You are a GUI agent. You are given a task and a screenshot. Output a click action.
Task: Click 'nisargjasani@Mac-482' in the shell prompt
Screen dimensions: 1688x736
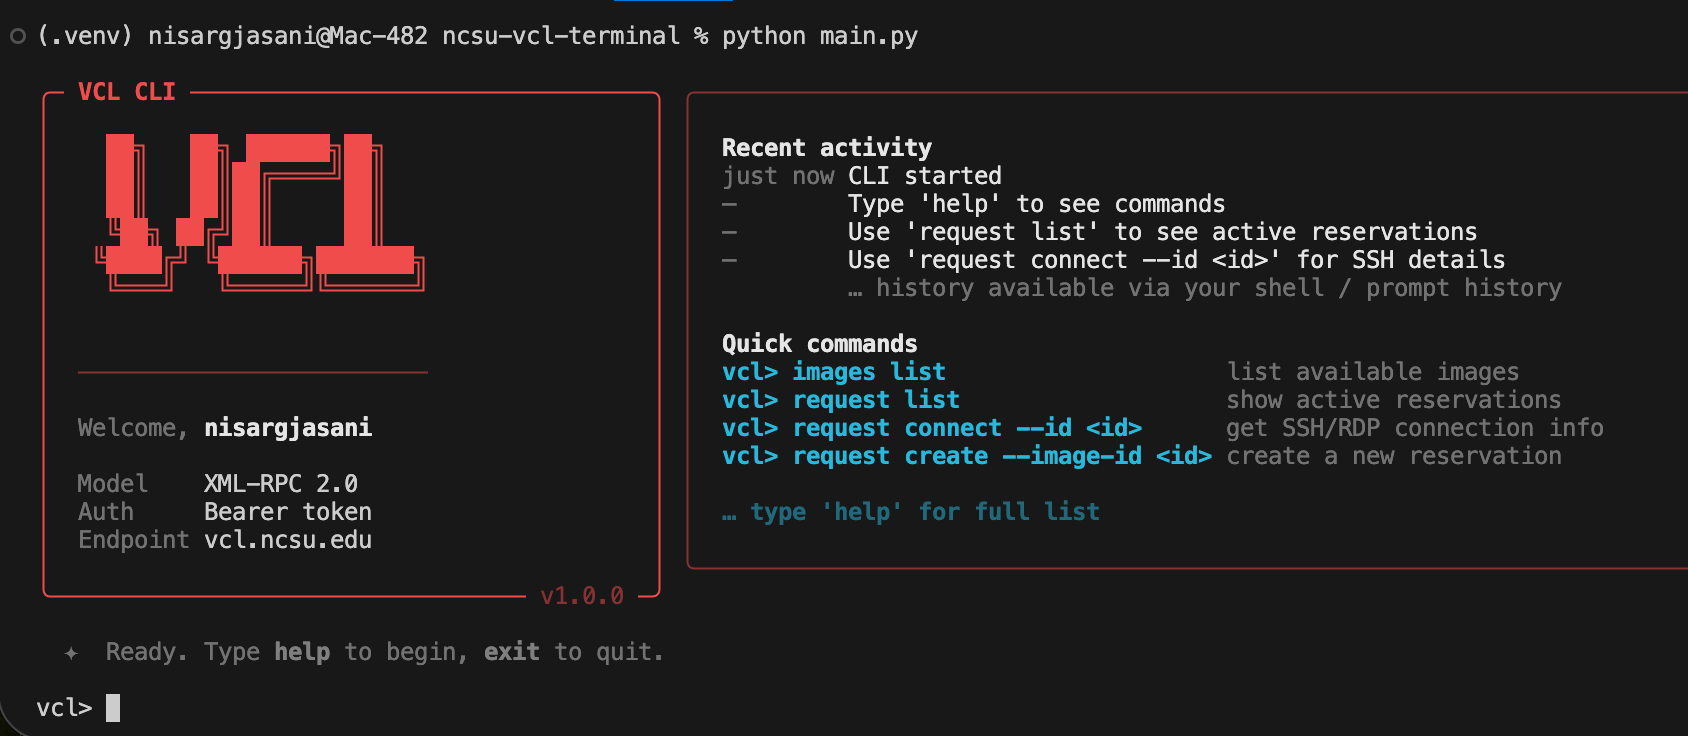point(288,36)
